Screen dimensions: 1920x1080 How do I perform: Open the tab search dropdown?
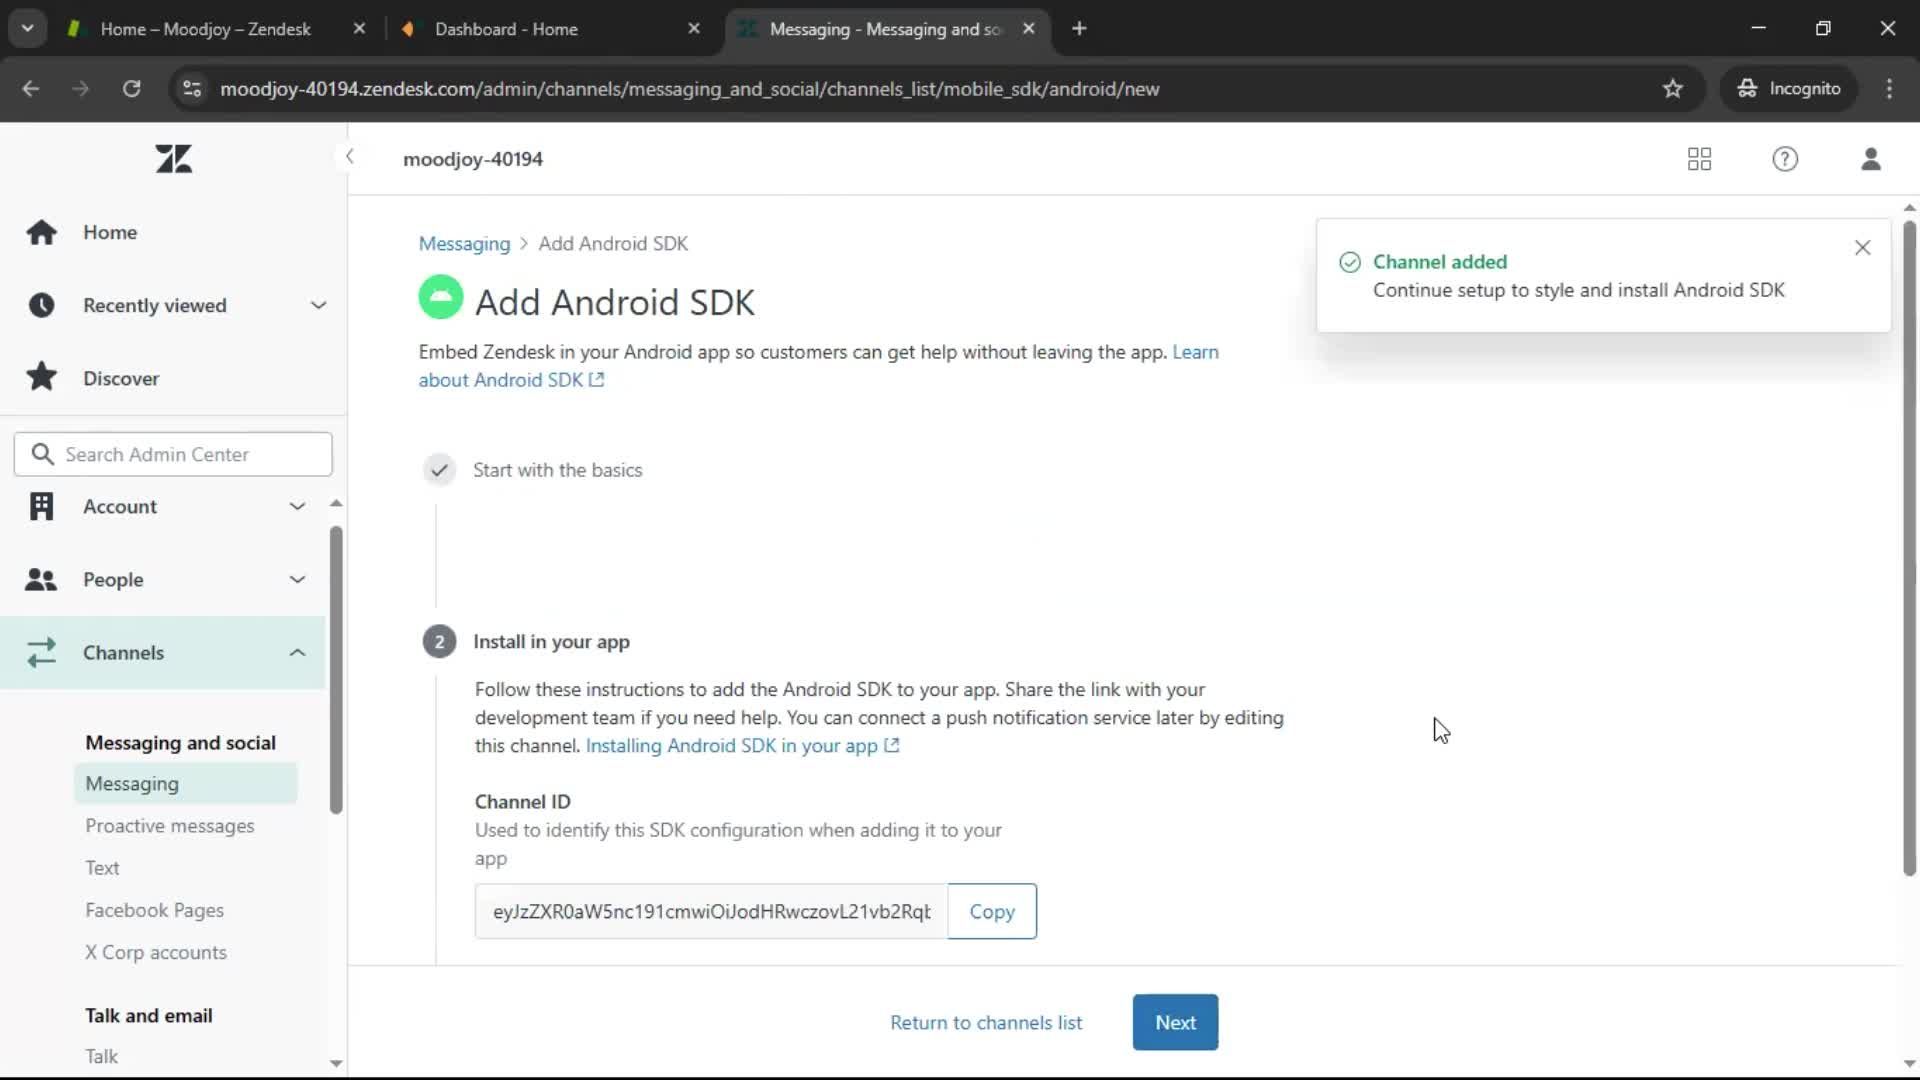(x=28, y=29)
